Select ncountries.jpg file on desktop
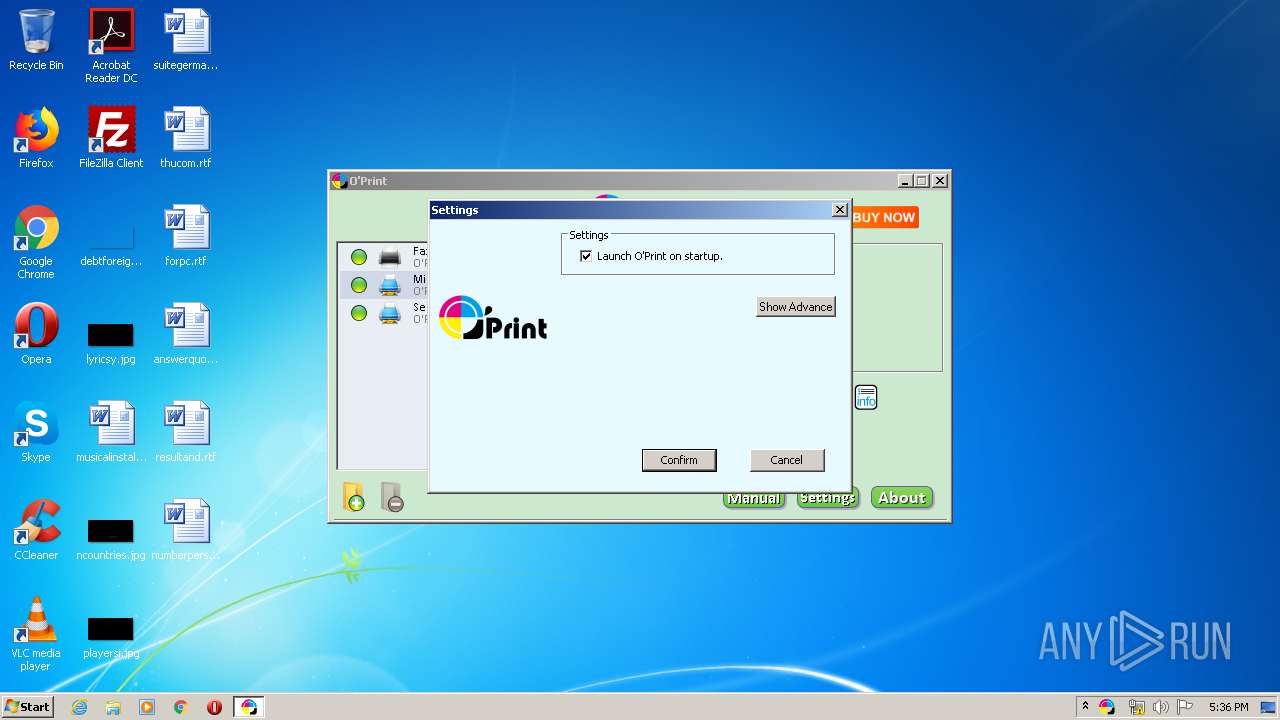1280x720 pixels. (111, 538)
